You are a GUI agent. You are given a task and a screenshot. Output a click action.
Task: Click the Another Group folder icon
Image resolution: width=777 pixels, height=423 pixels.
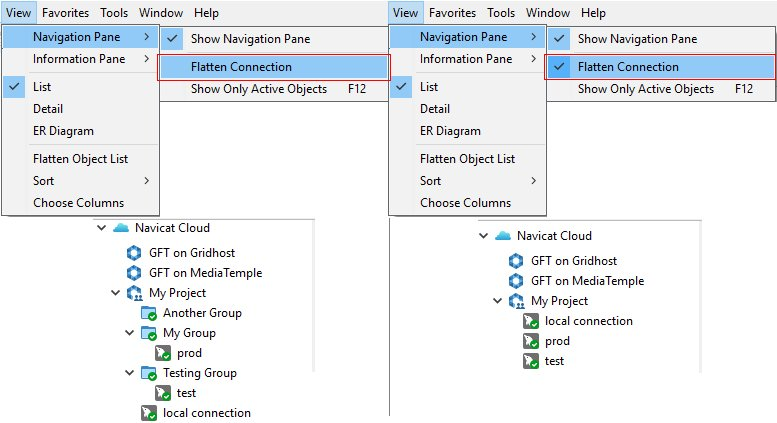click(150, 313)
